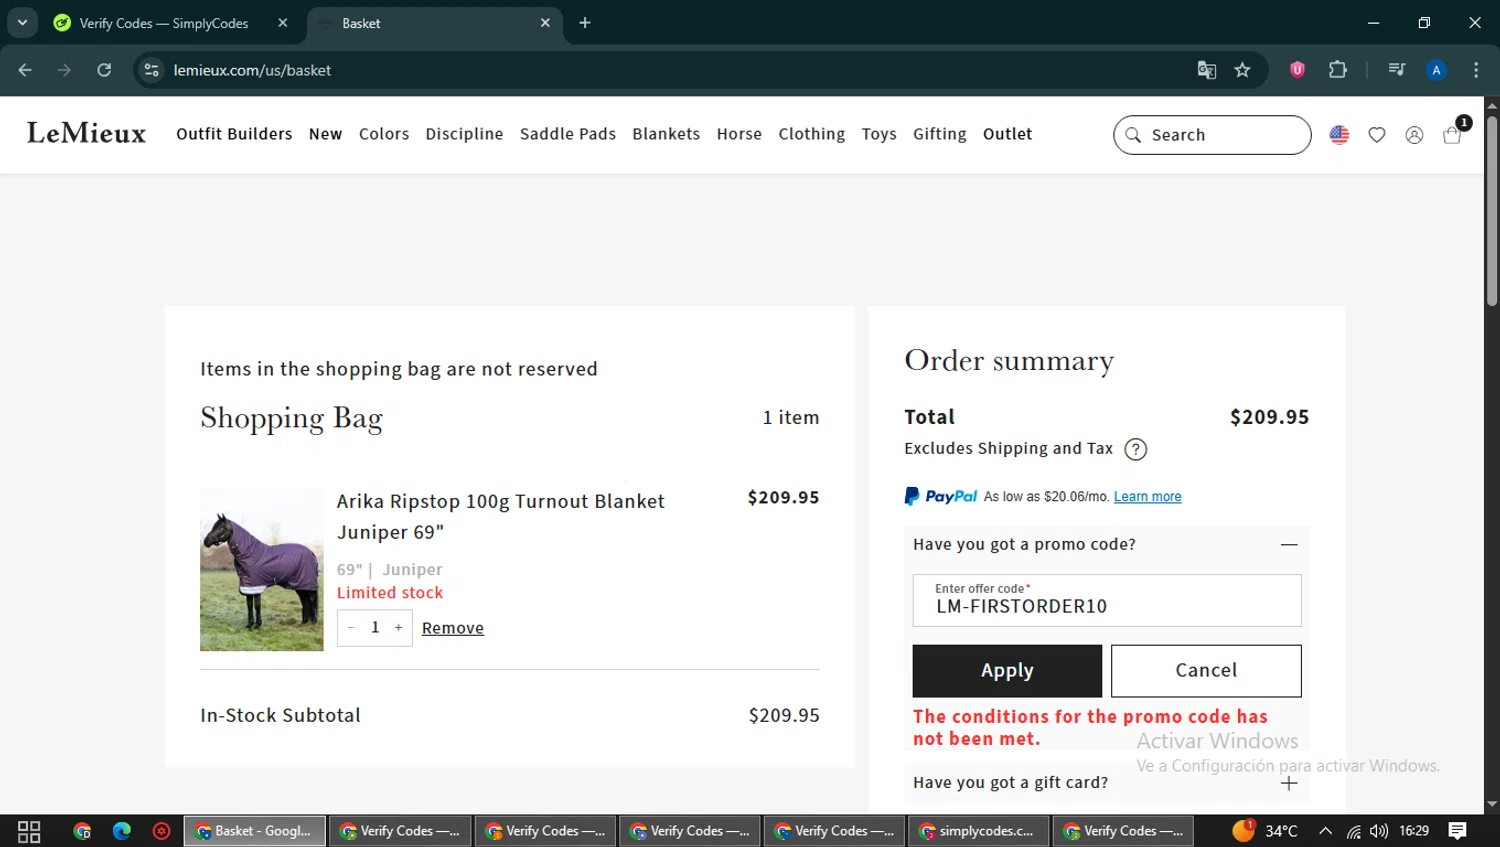Open the tab search dropdown arrow
This screenshot has height=847, width=1500.
click(x=22, y=23)
